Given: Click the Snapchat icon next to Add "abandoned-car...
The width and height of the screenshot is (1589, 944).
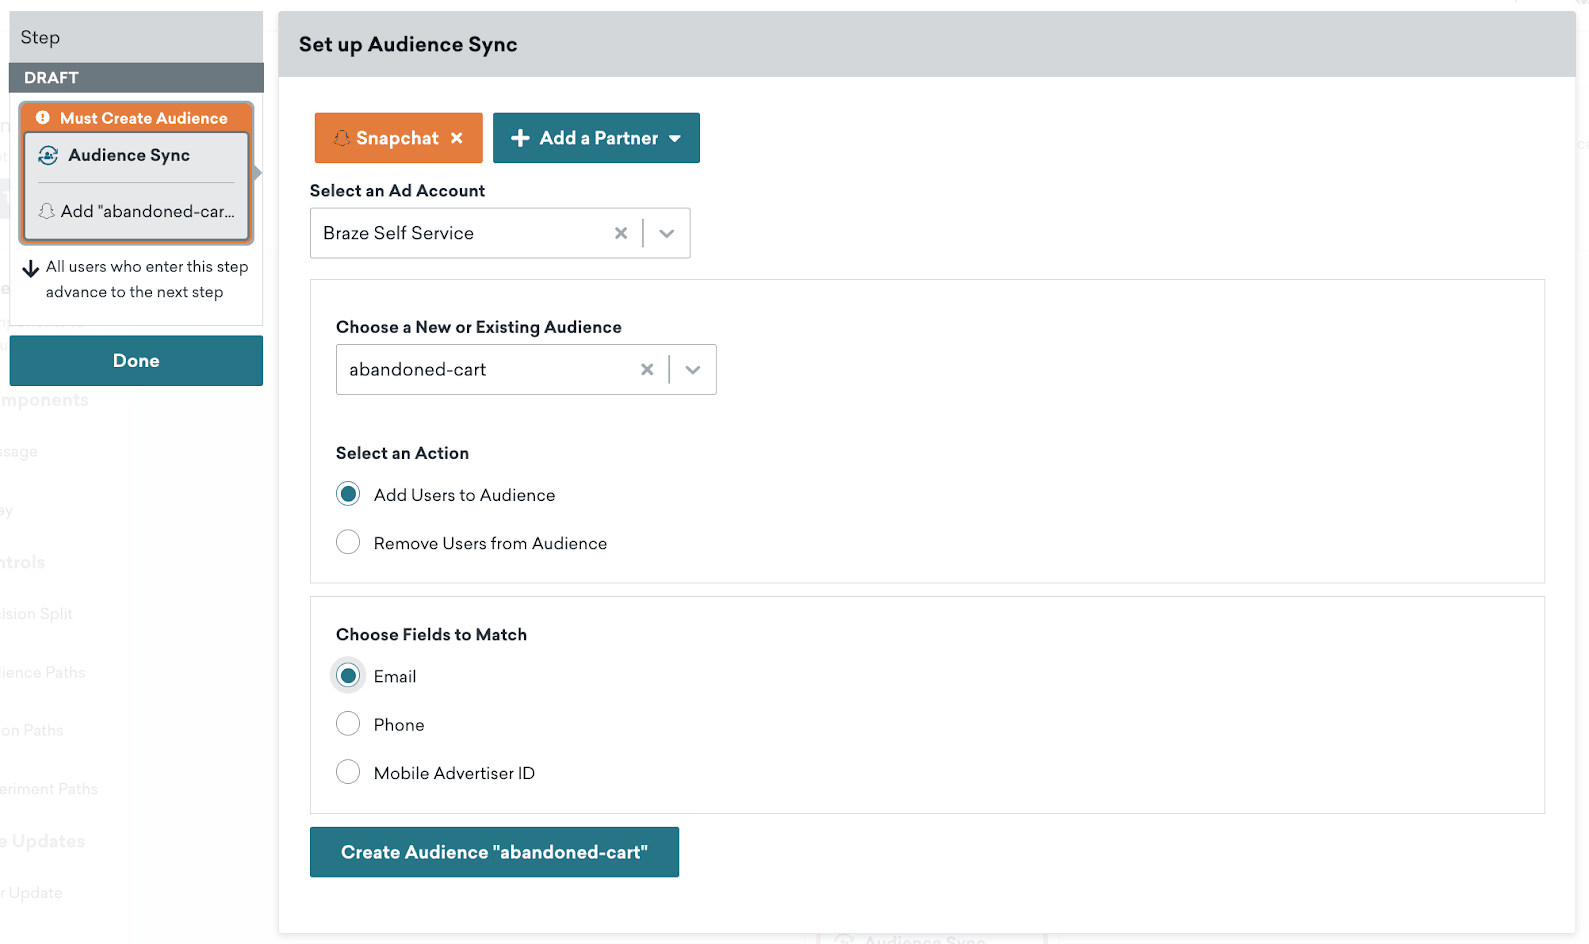Looking at the screenshot, I should point(47,212).
